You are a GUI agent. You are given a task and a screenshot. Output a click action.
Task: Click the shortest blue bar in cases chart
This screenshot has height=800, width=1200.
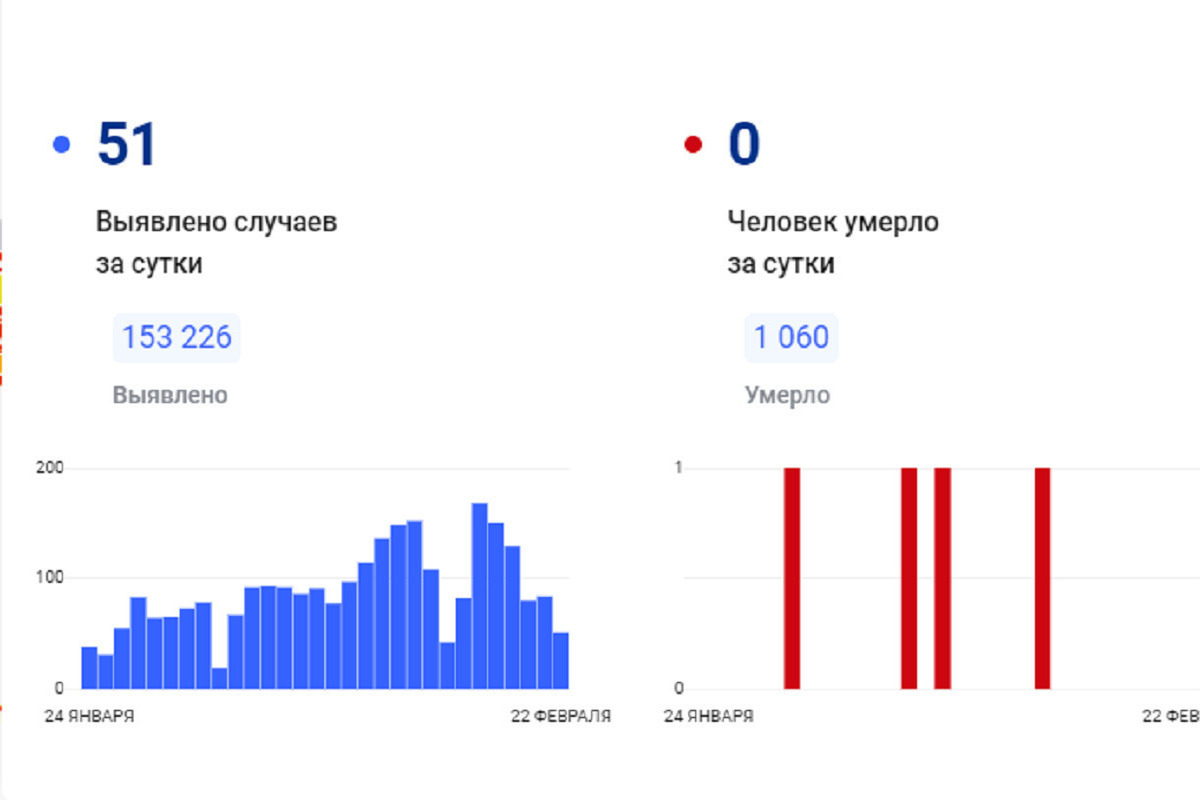point(219,678)
